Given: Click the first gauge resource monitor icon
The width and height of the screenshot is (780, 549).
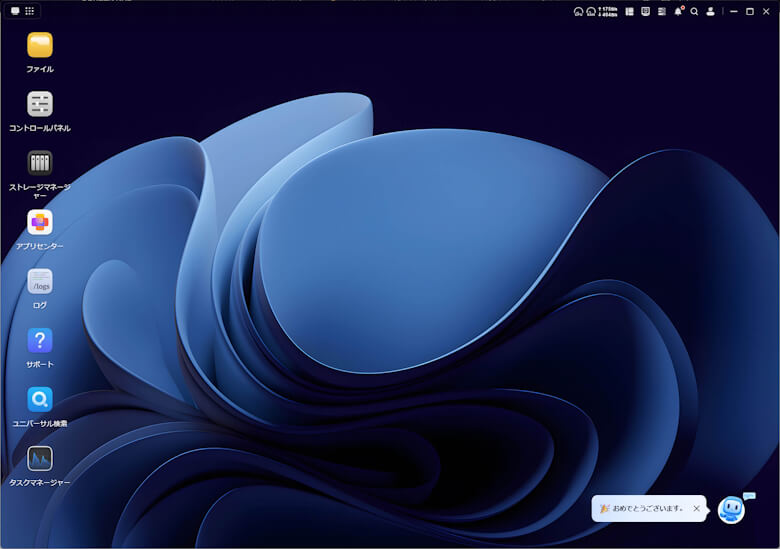Looking at the screenshot, I should [x=578, y=11].
